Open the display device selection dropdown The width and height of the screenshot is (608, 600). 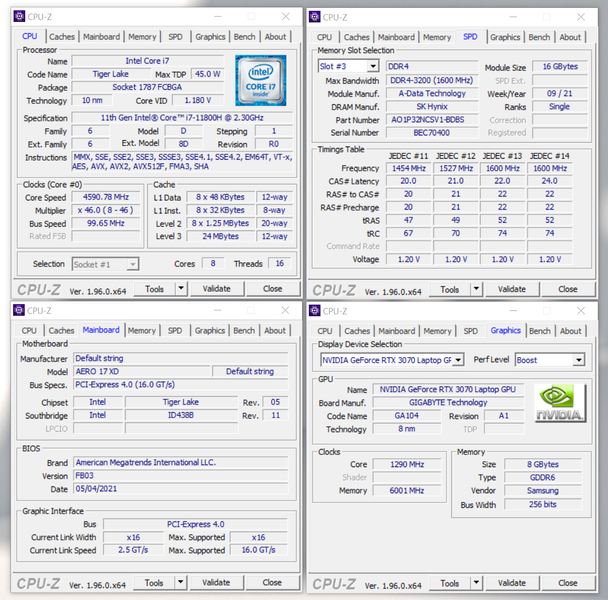pyautogui.click(x=458, y=360)
